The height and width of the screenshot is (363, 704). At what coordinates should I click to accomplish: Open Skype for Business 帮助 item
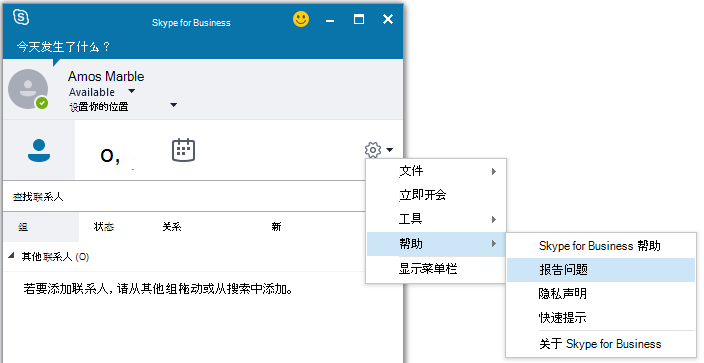(x=601, y=246)
